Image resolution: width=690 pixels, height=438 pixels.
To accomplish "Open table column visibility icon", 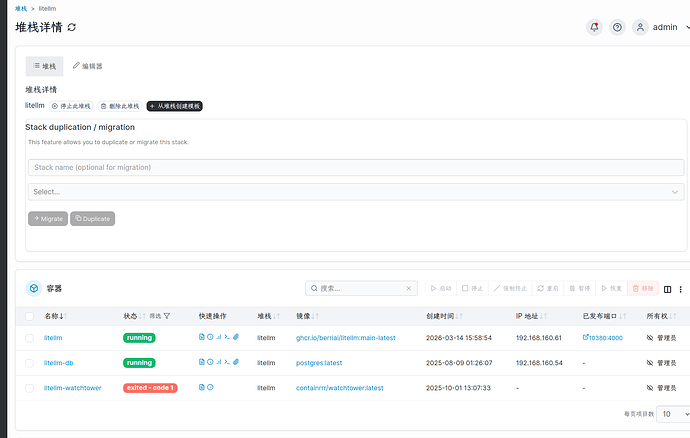I will click(x=668, y=289).
